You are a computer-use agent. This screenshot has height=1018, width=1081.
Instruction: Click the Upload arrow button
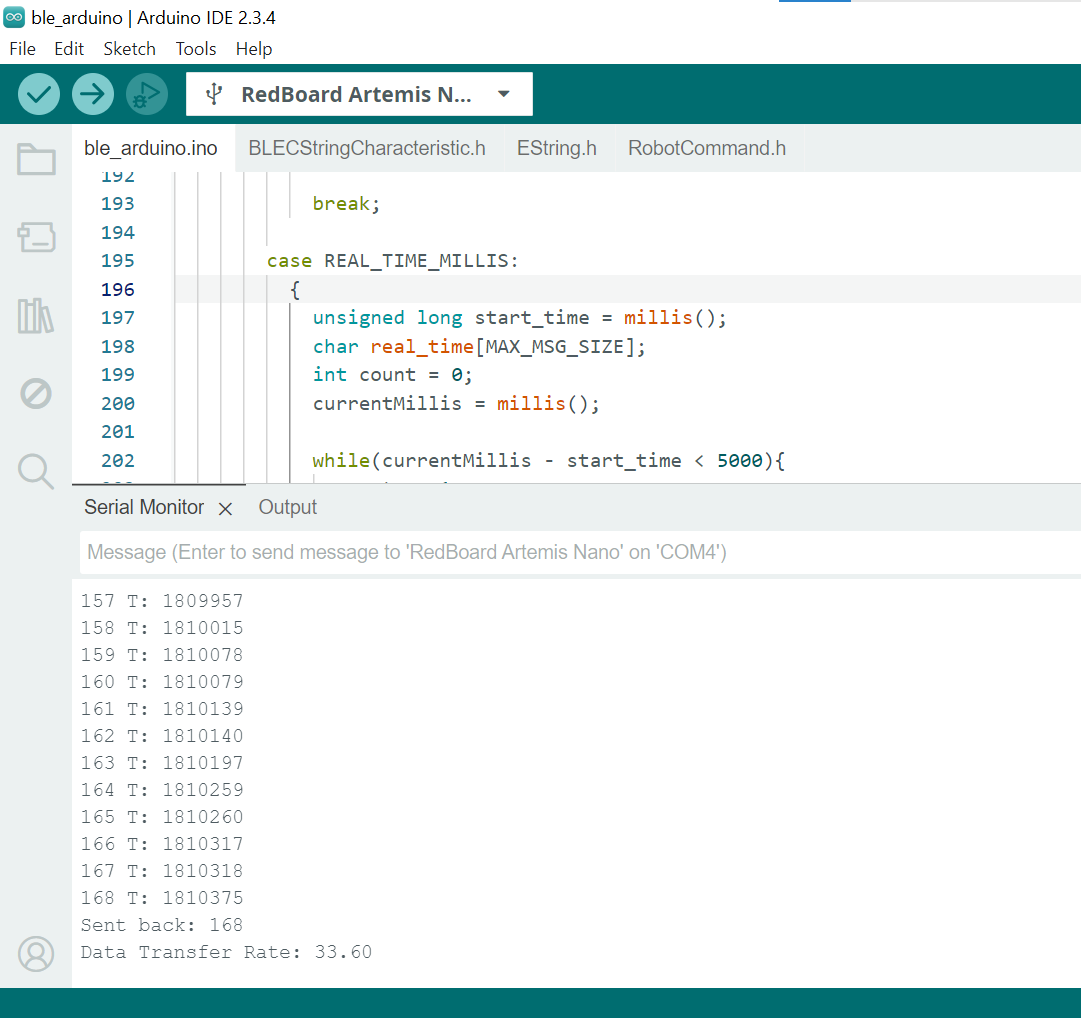tap(92, 94)
